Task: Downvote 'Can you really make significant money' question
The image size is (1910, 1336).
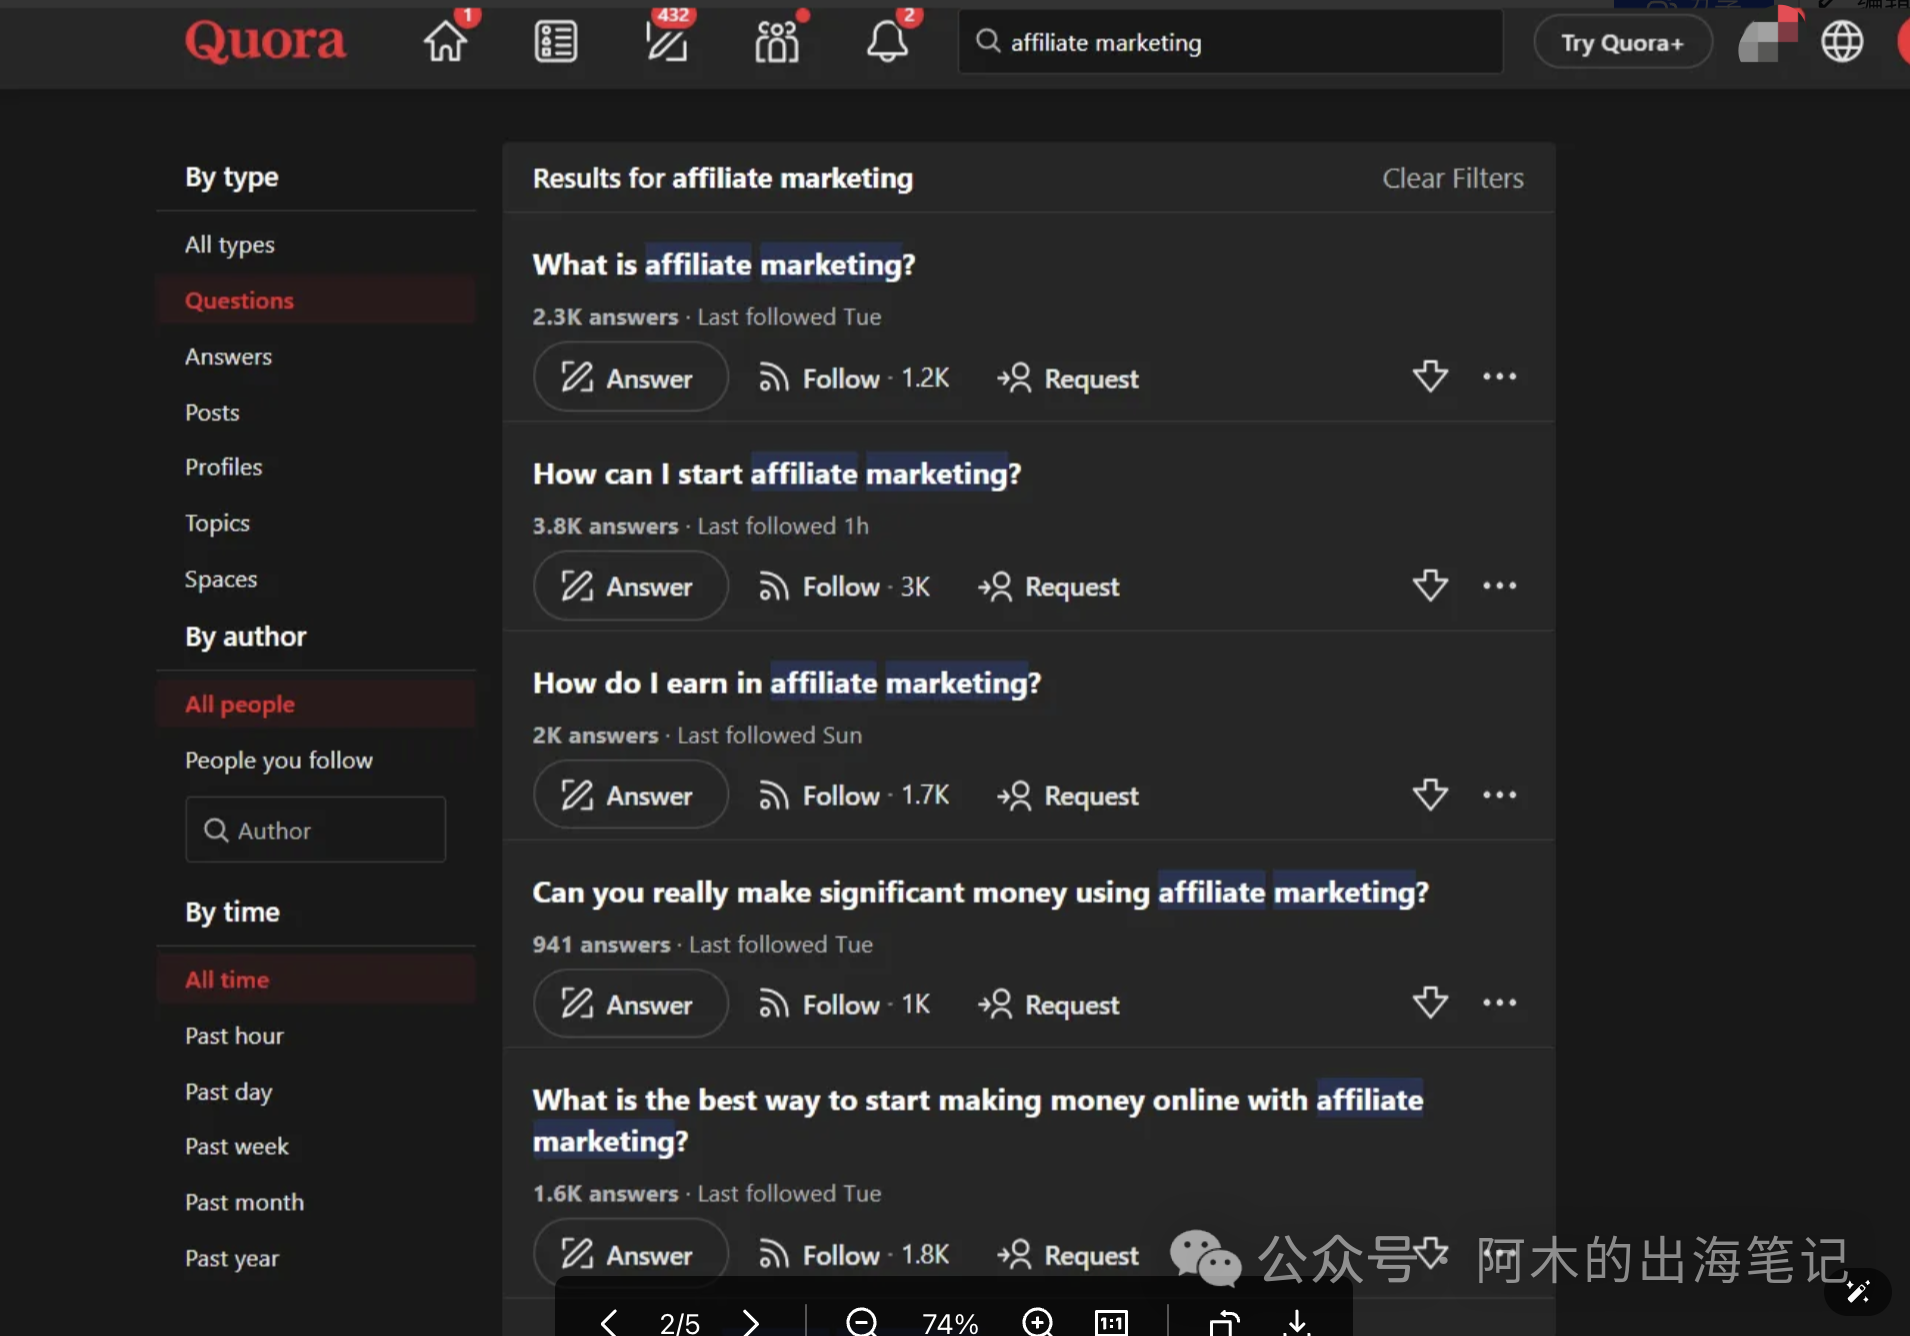Action: (1430, 1003)
